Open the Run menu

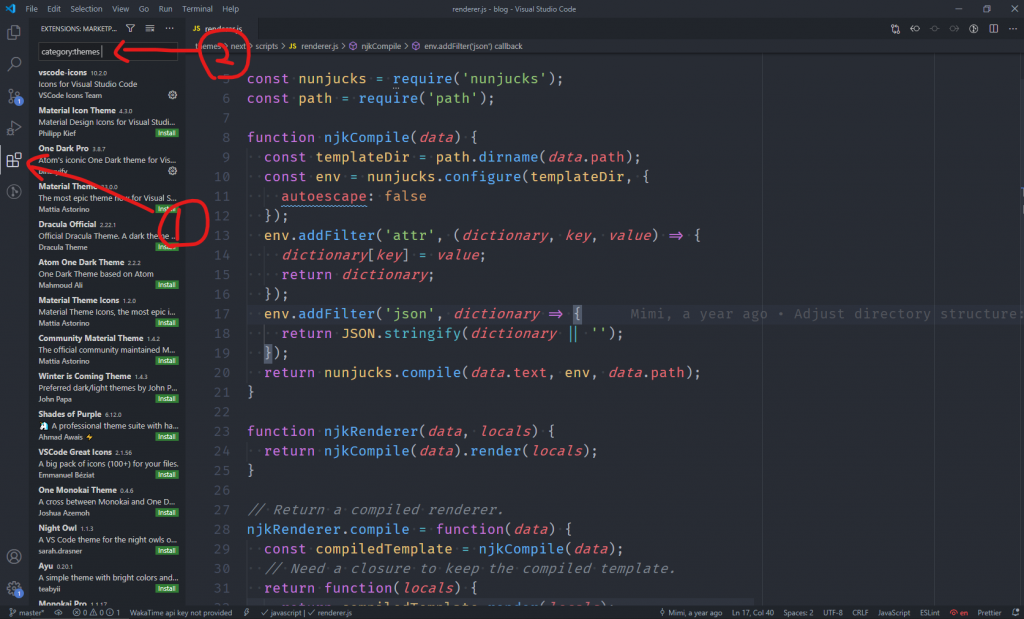pyautogui.click(x=165, y=9)
